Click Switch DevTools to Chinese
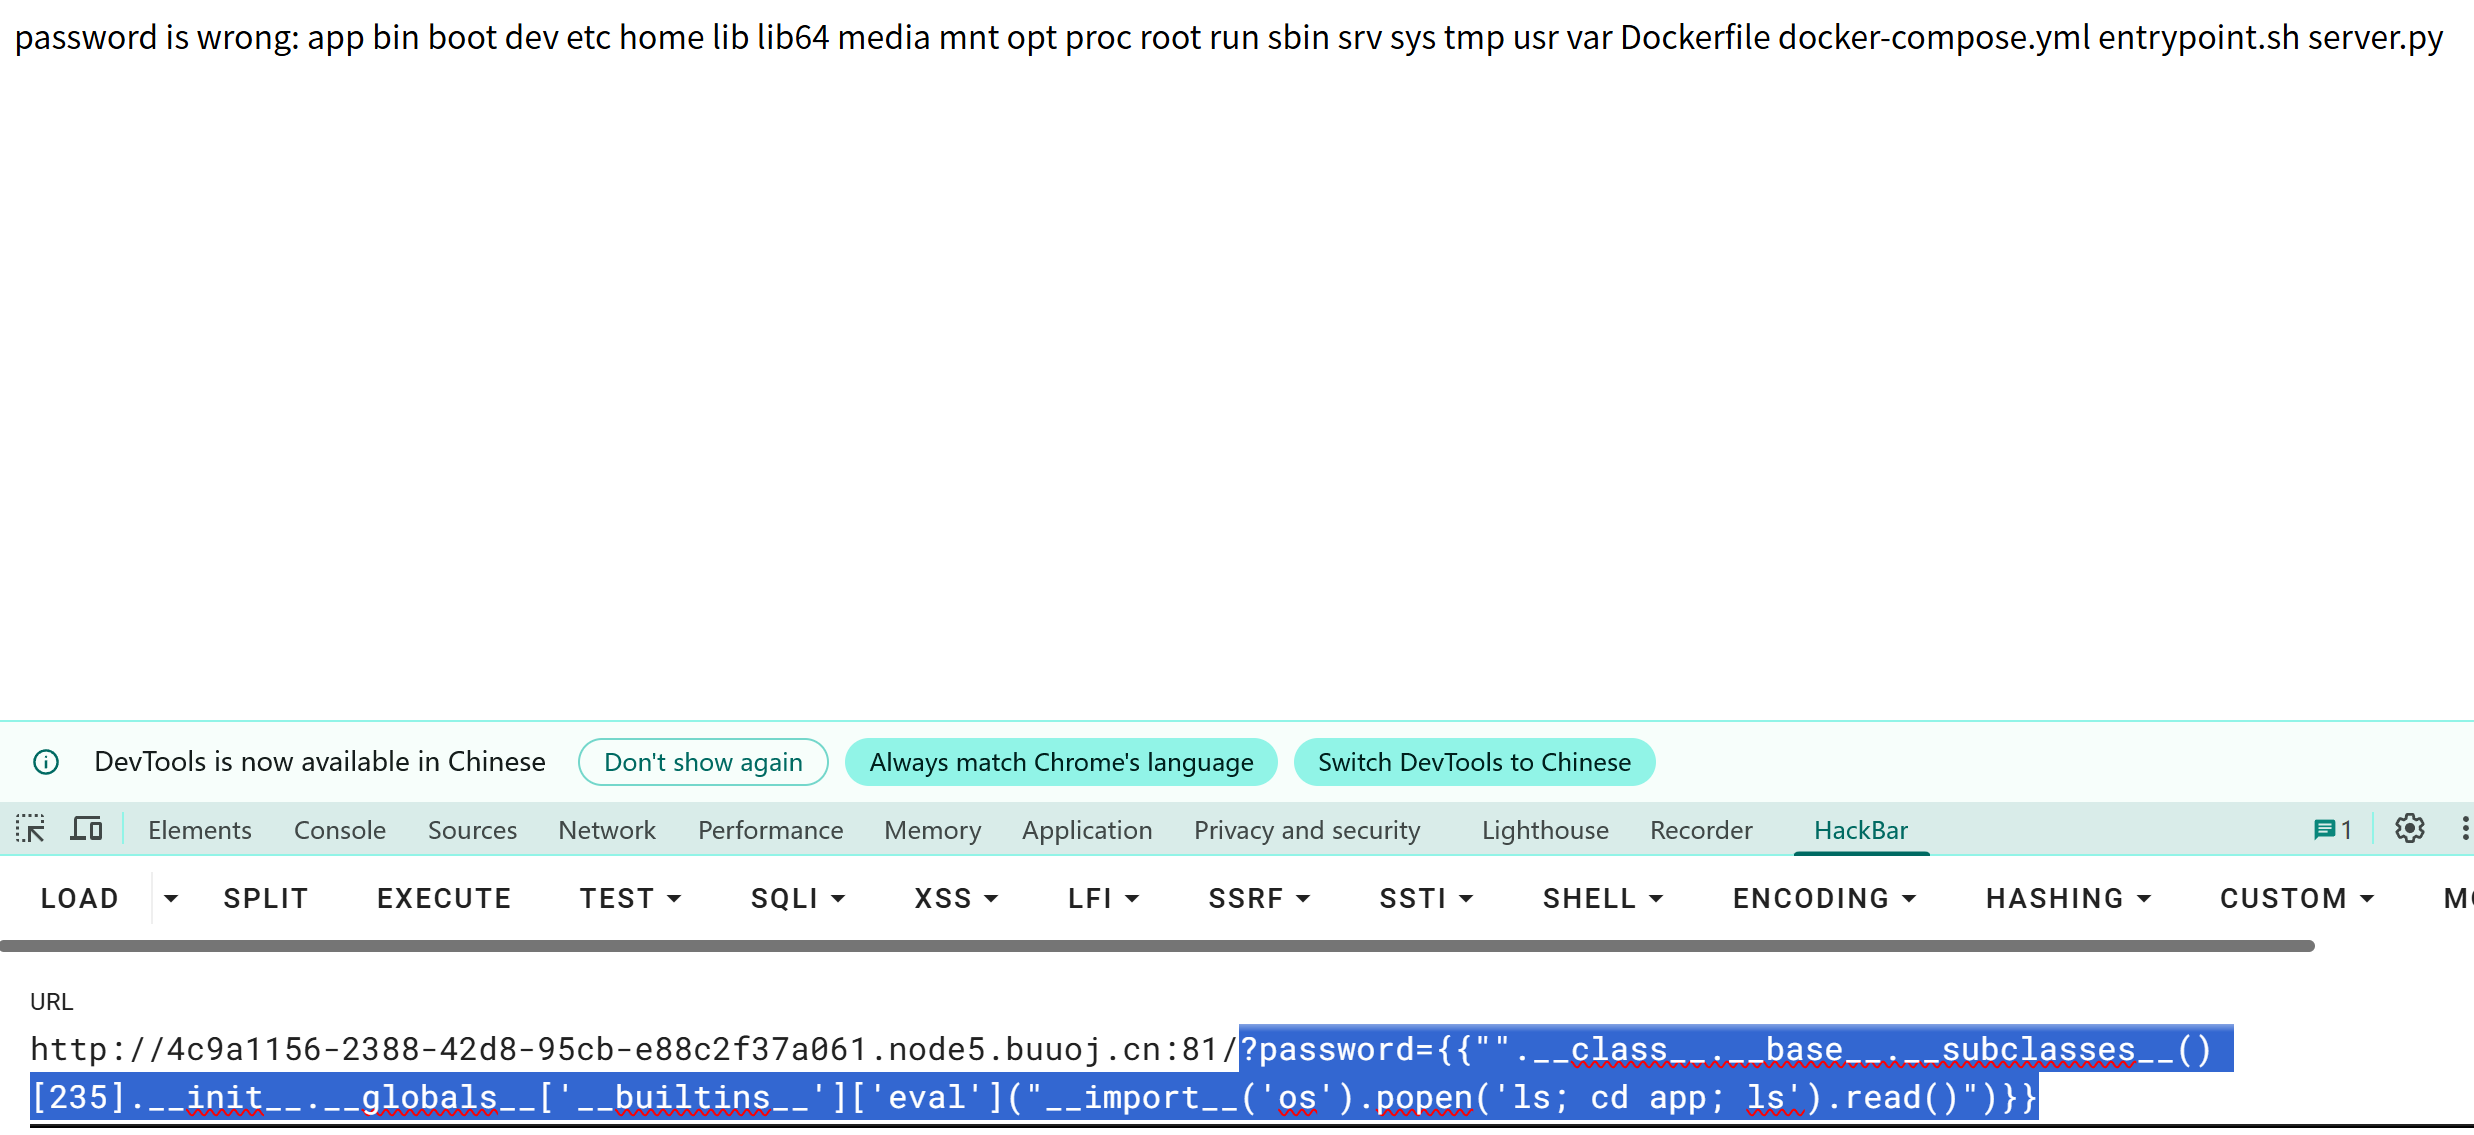Screen dimensions: 2474x1135 pos(1473,762)
